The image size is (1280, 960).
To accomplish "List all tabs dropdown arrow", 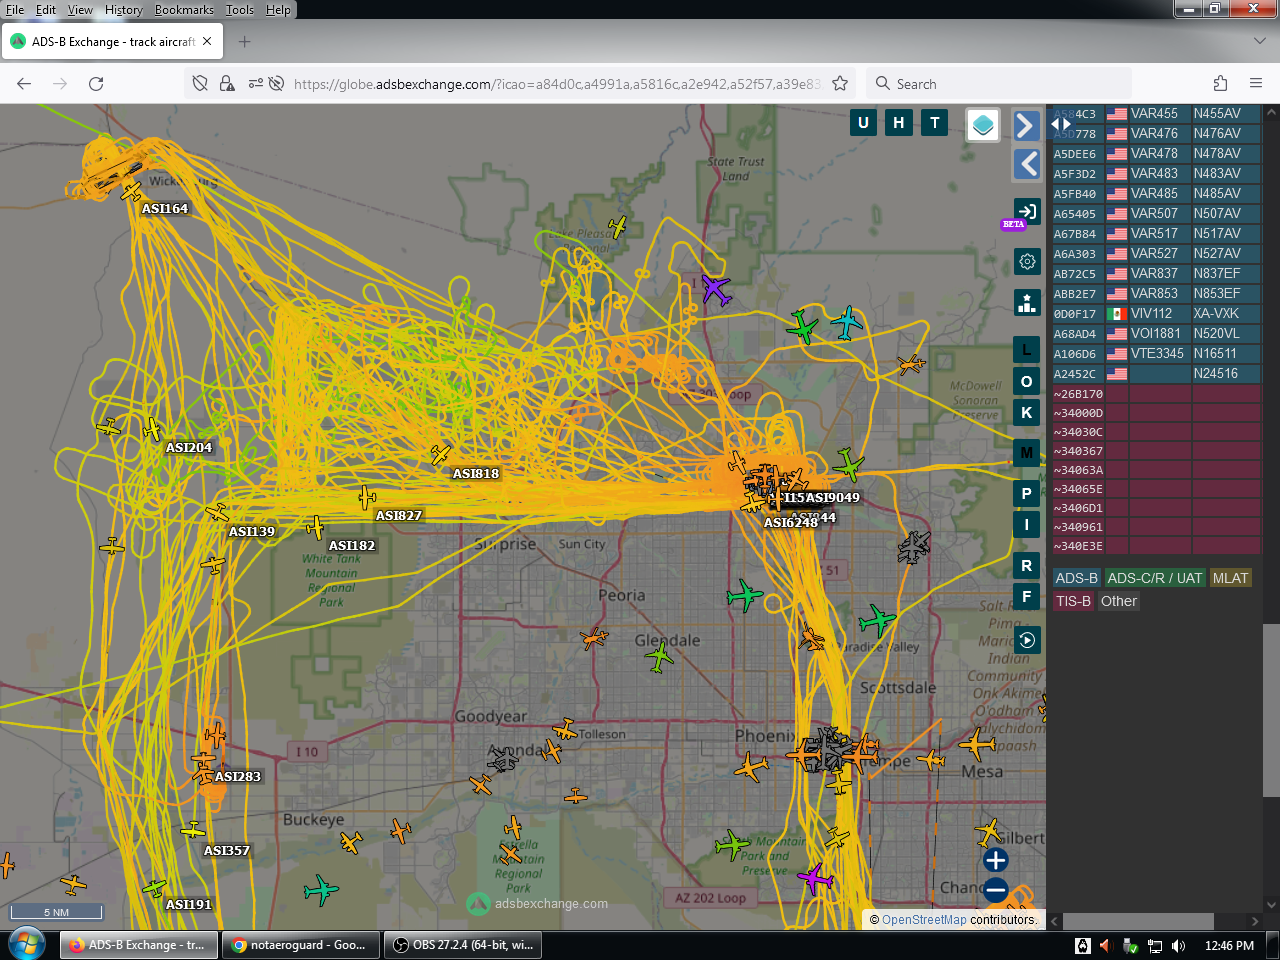I will click(x=1259, y=42).
